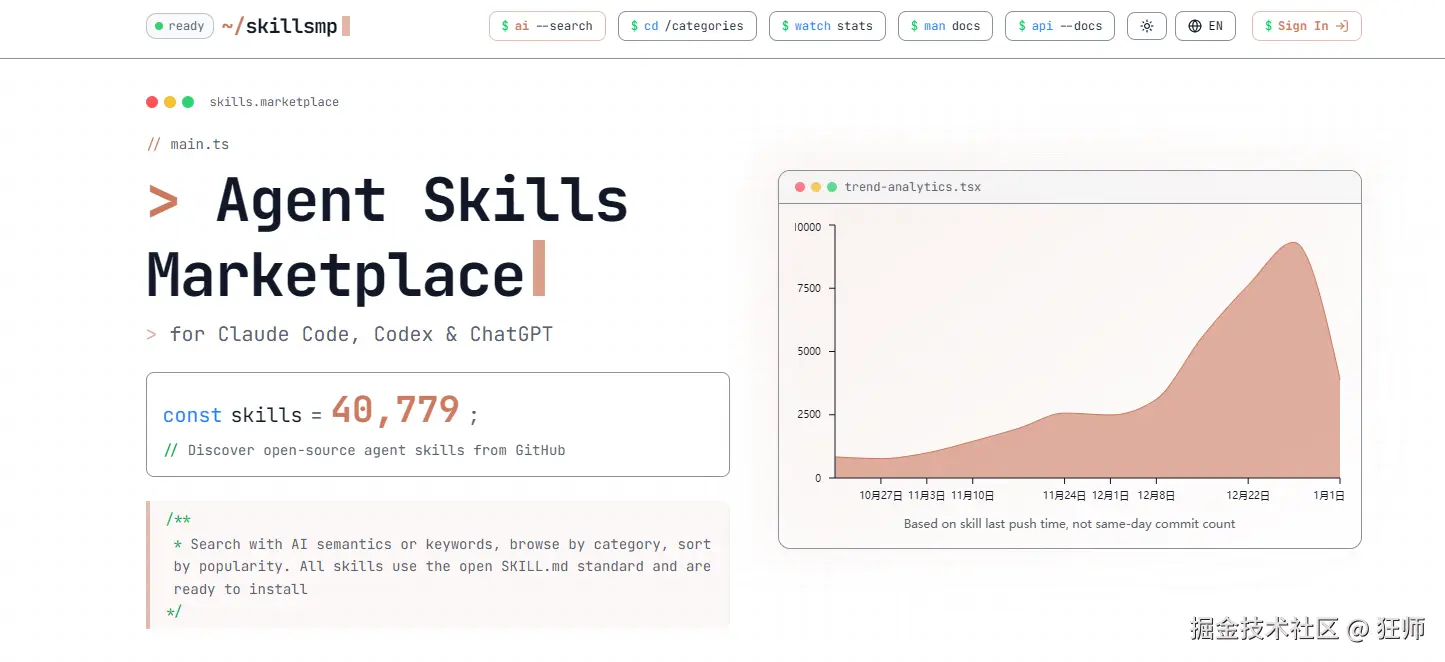Click the 12月22日 axis label

point(1248,495)
